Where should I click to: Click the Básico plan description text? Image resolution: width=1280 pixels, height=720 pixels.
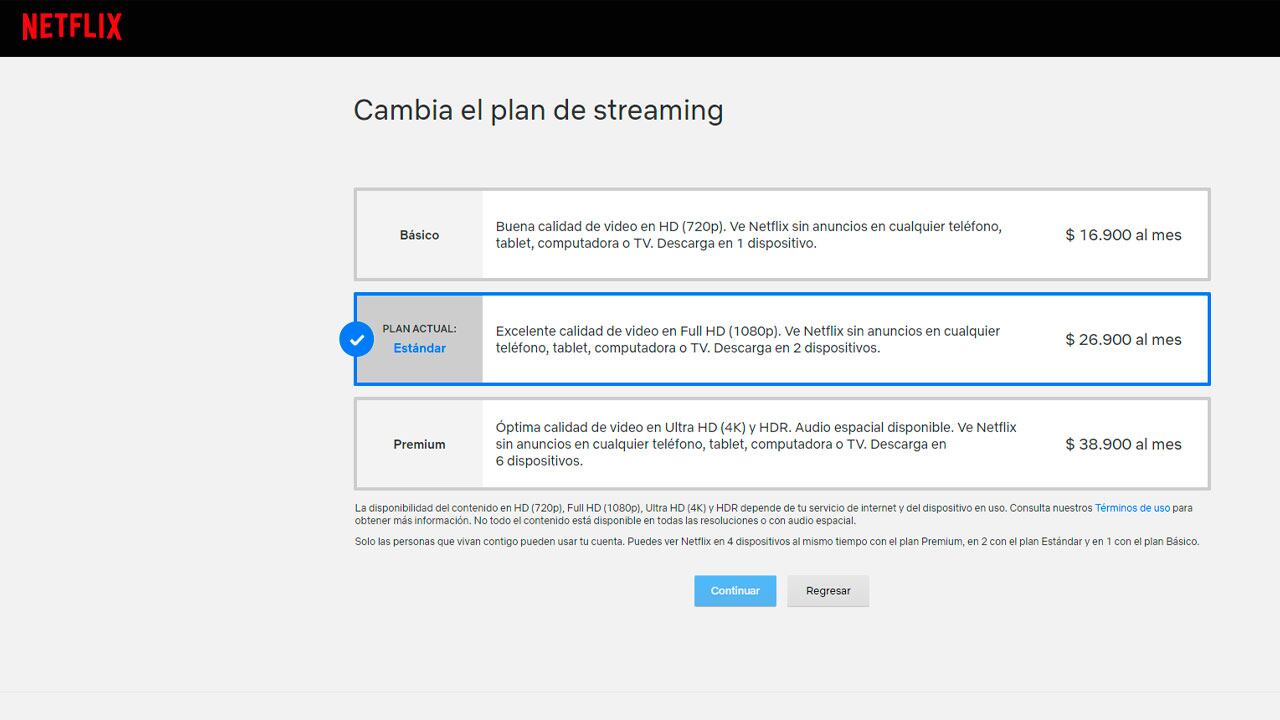750,234
